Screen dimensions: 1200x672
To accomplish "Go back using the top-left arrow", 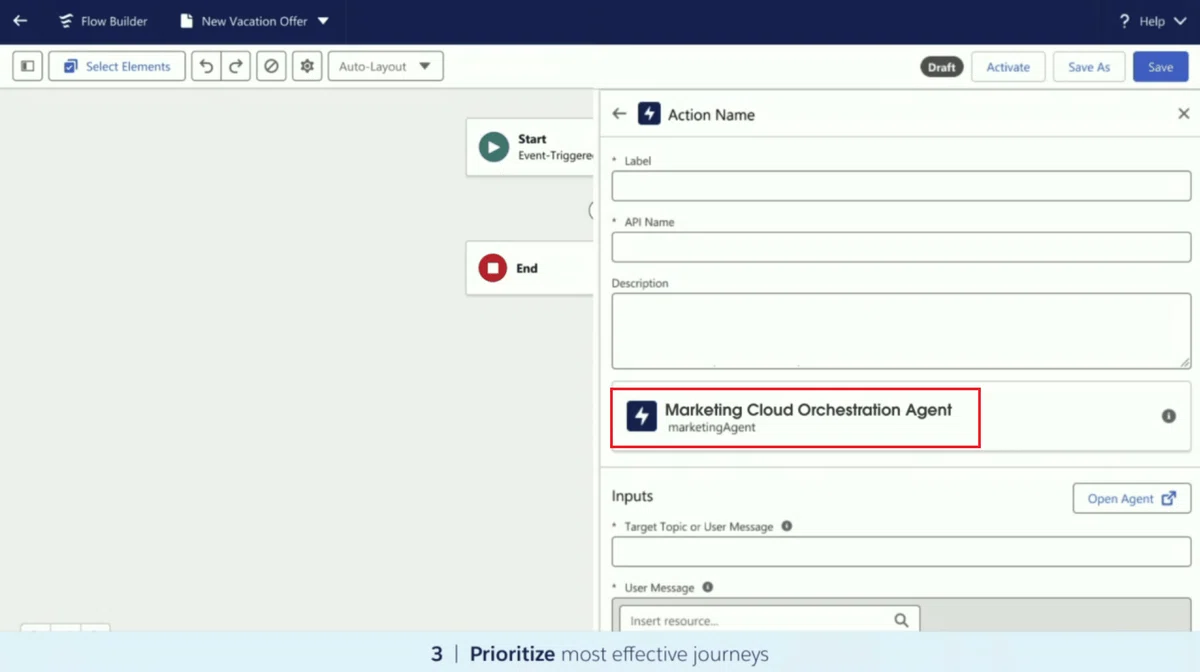I will coord(20,21).
